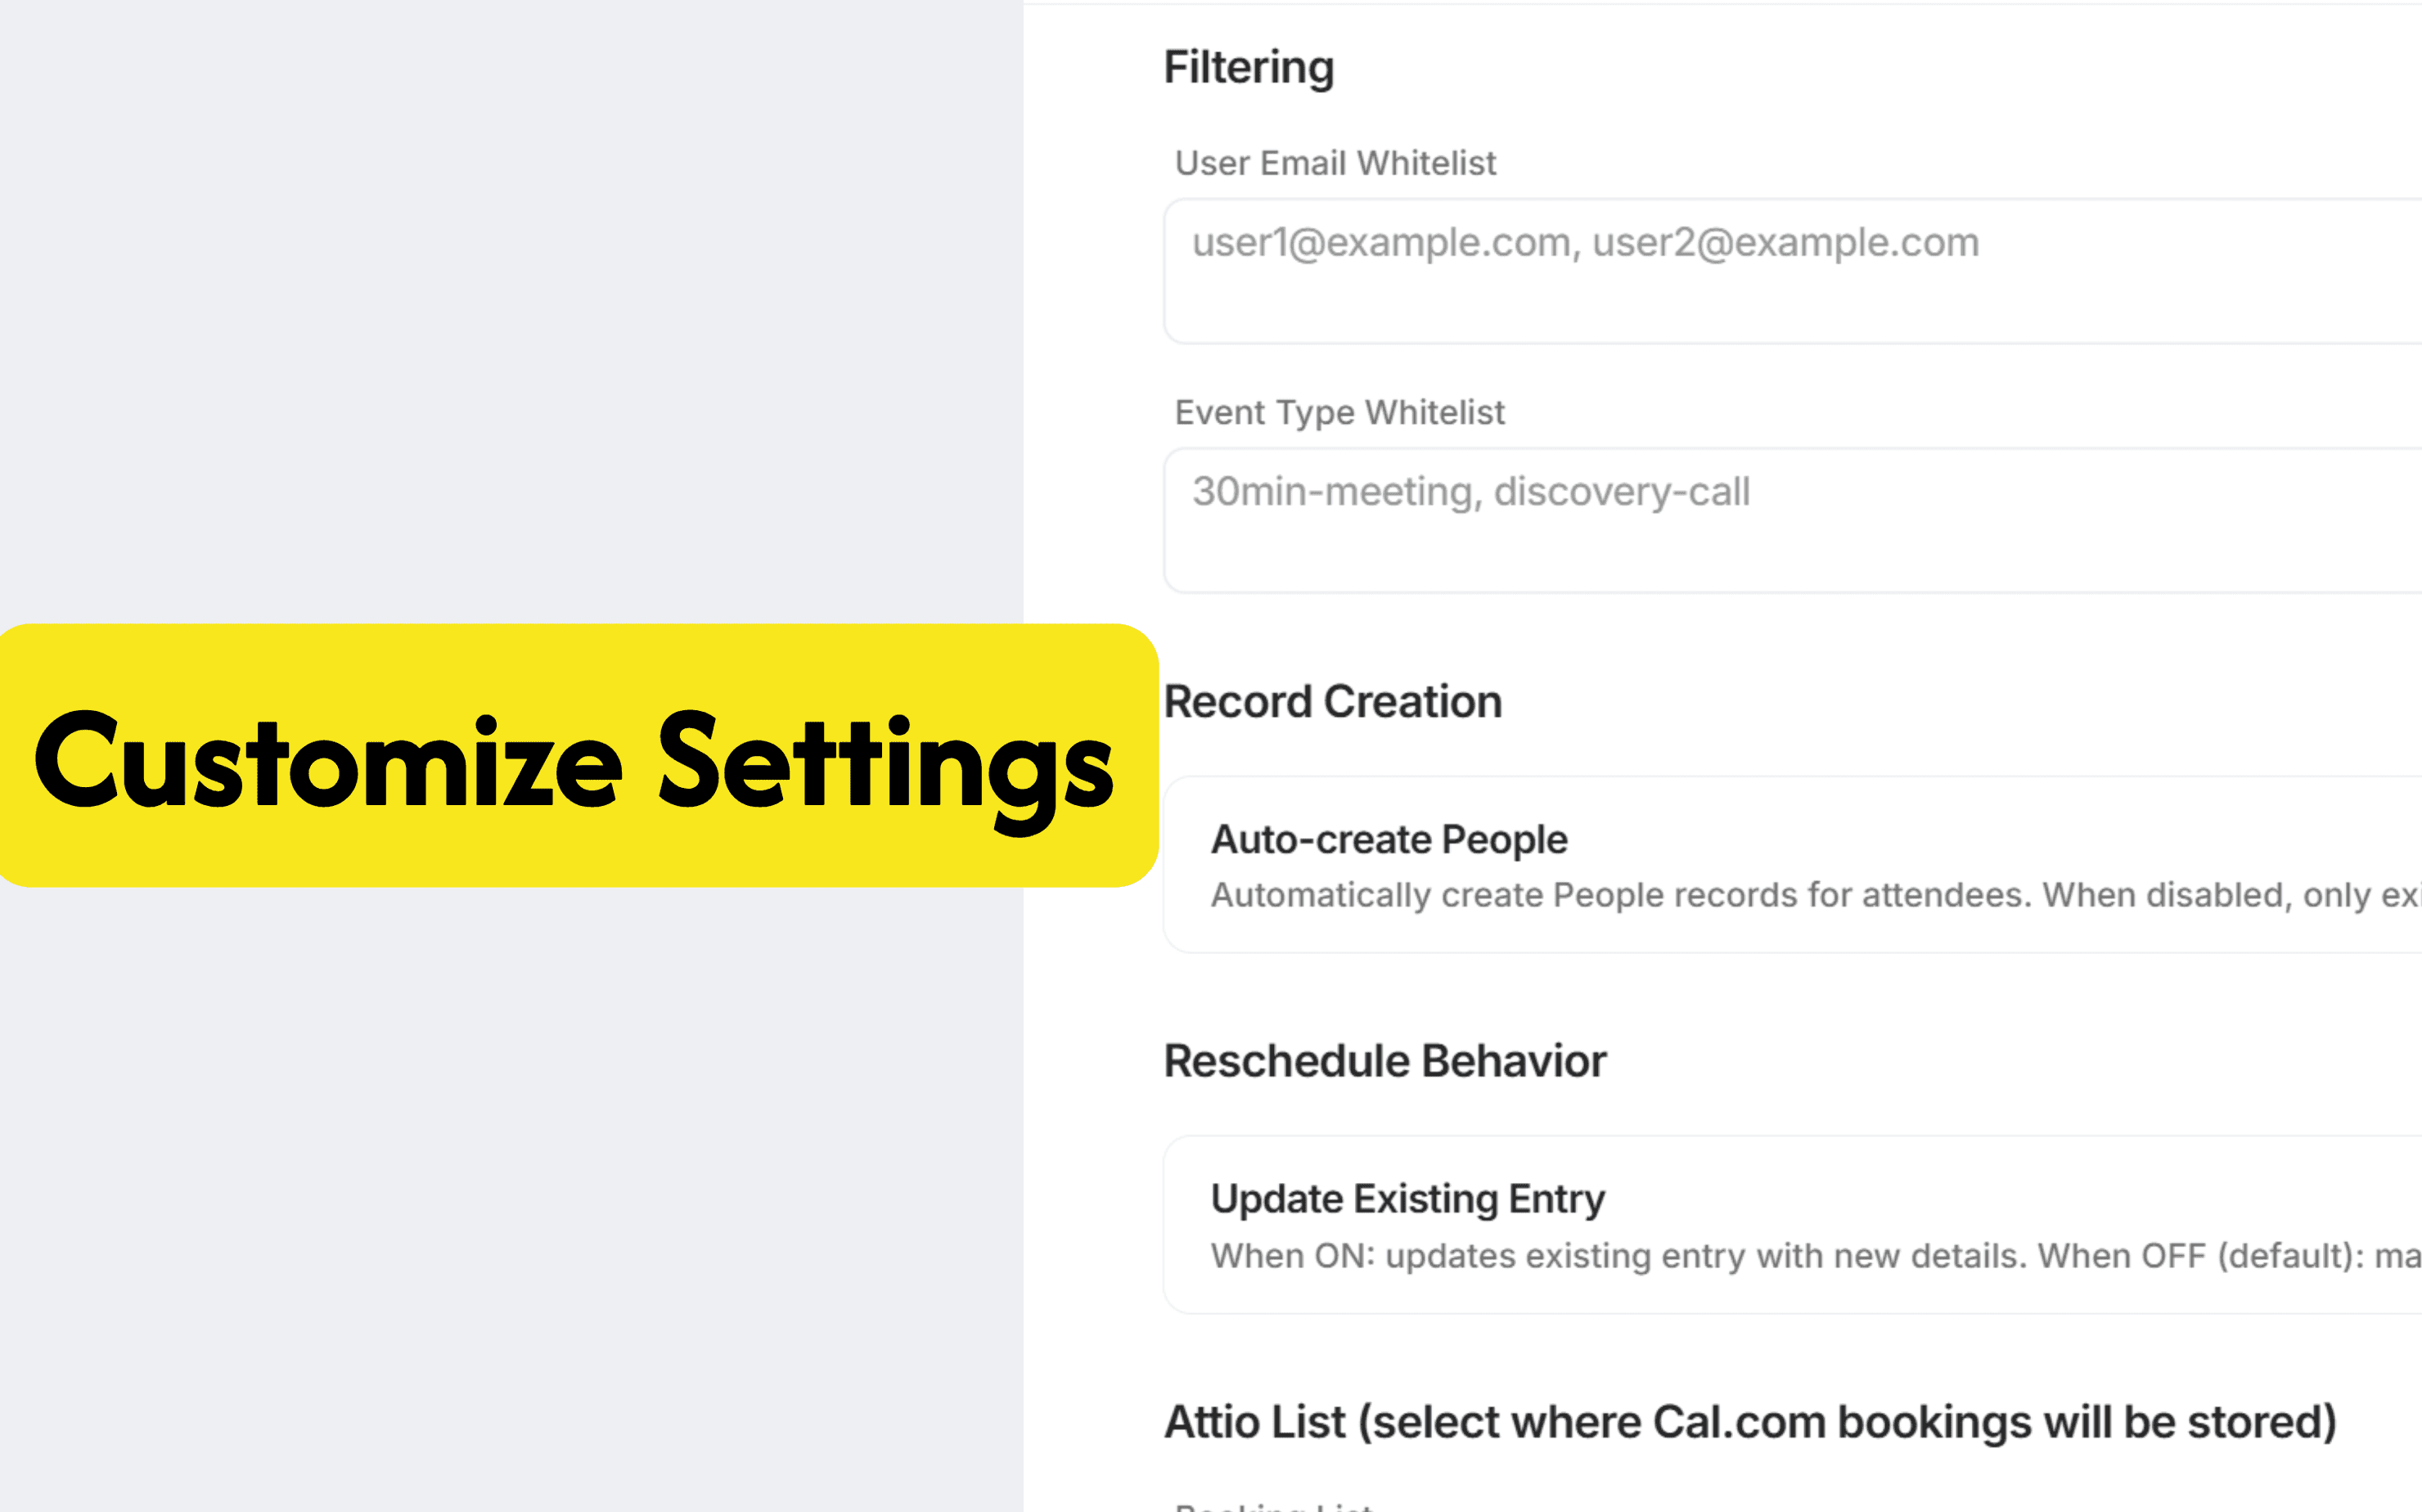The height and width of the screenshot is (1512, 2422).
Task: Click the "discovery-call" placeholder text
Action: 1620,492
